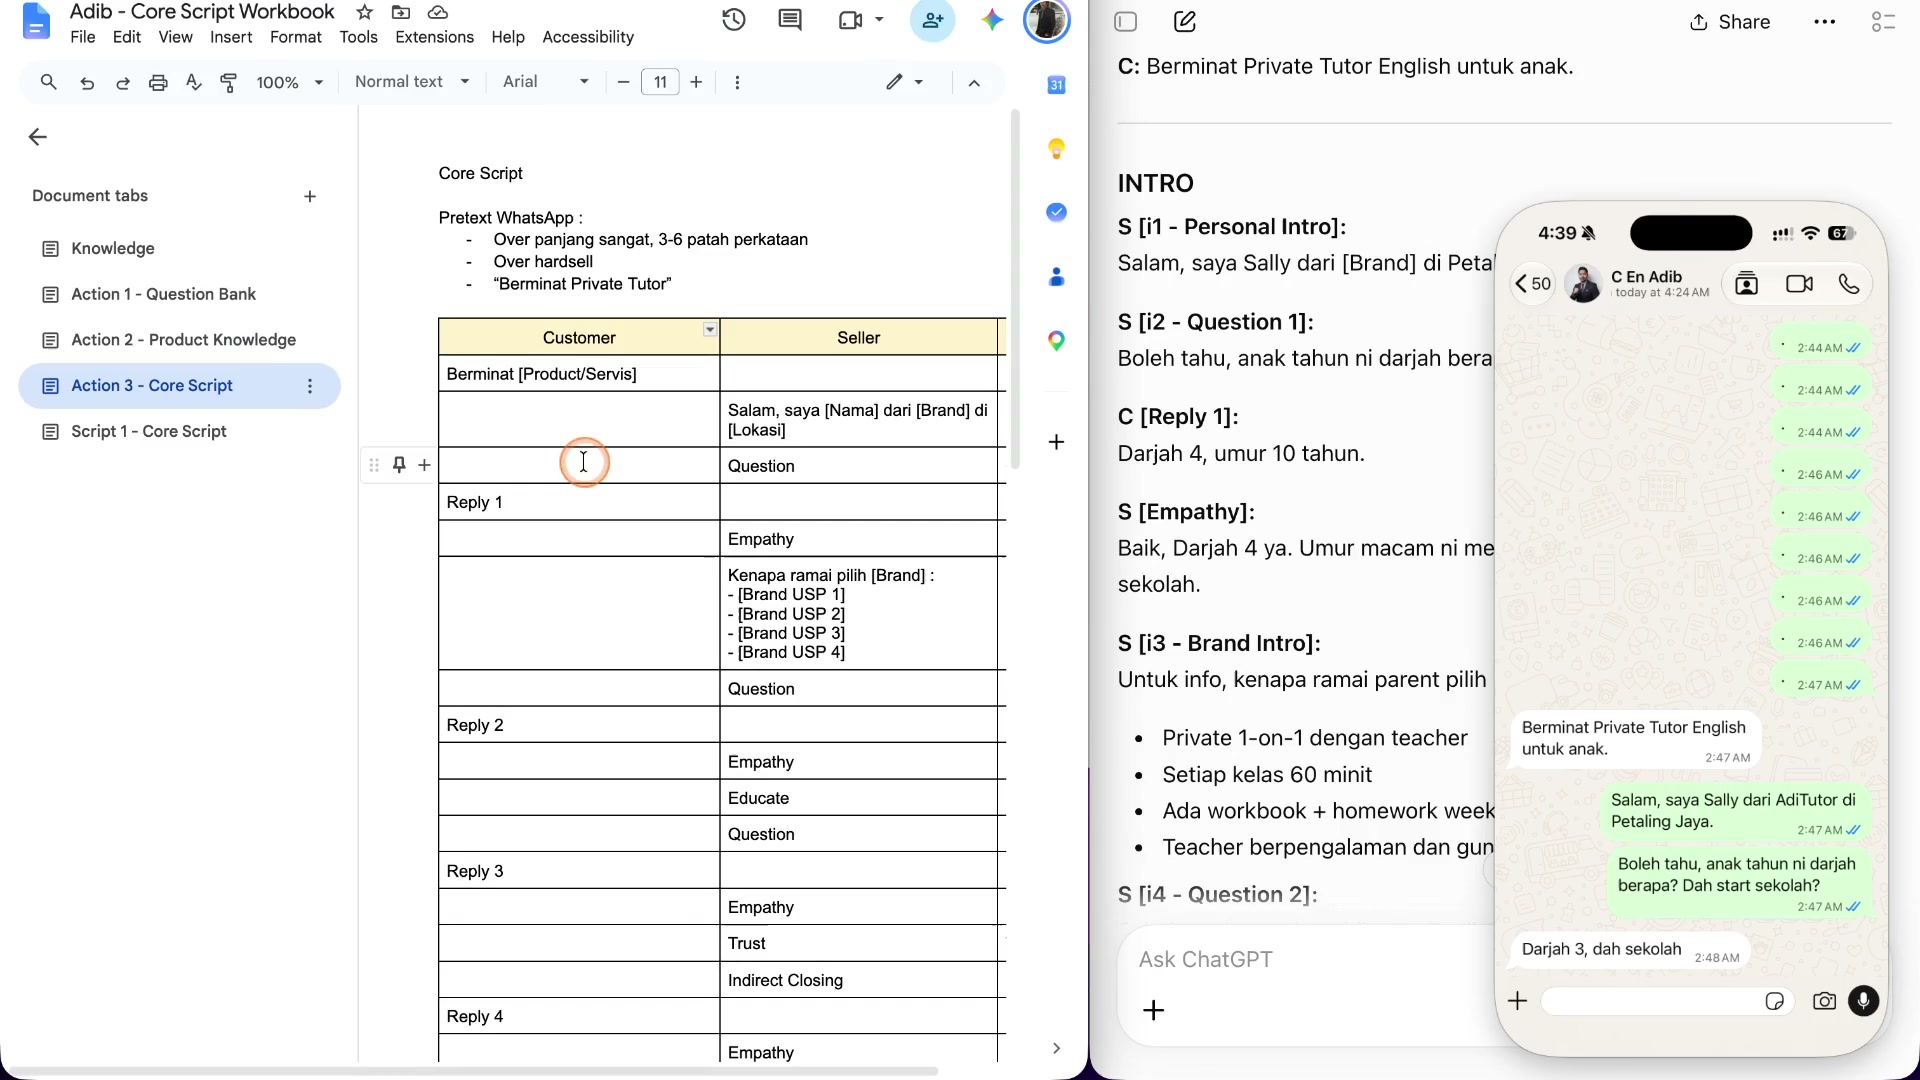Start new chat compose icon in ChatGPT

1185,21
